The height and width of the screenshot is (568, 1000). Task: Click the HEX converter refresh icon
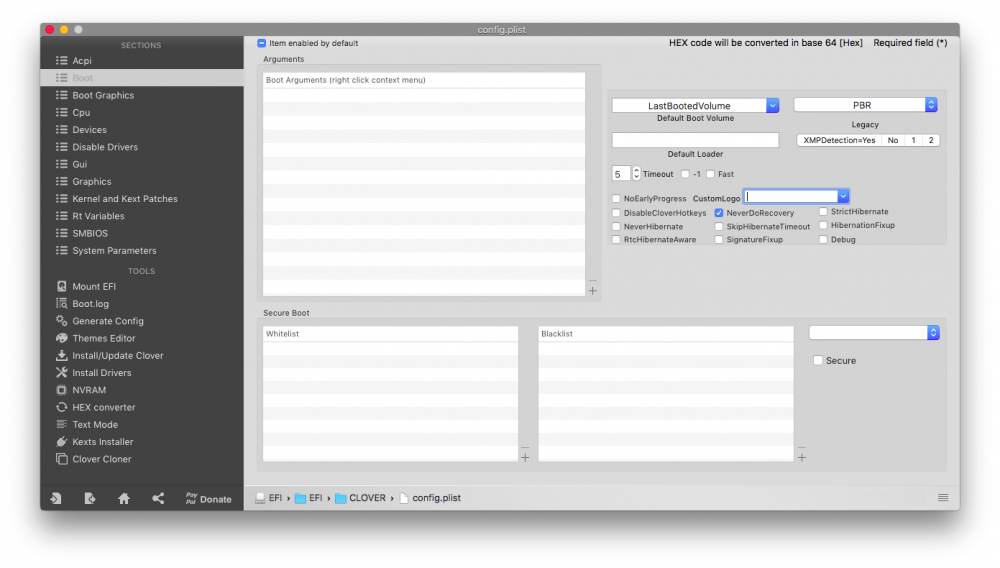coord(61,407)
